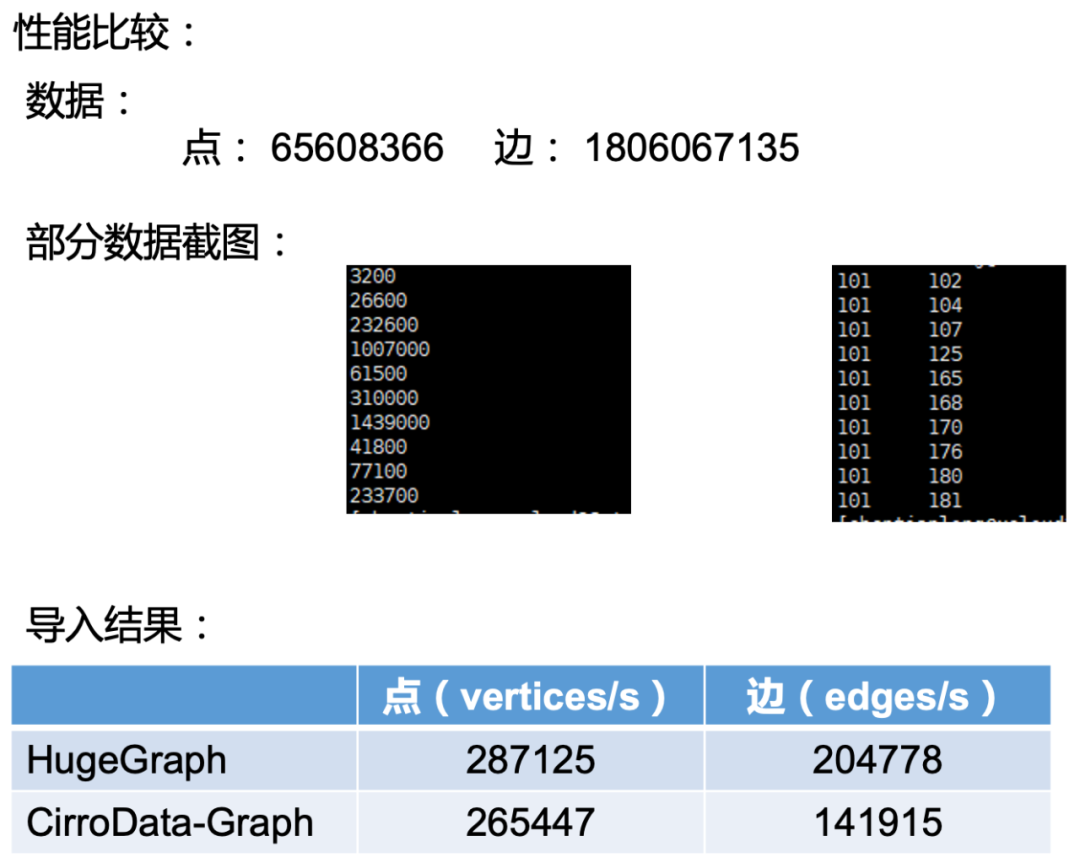Click value 26600 in vertex screenshot
Screen dimensions: 1080x863
click(378, 300)
